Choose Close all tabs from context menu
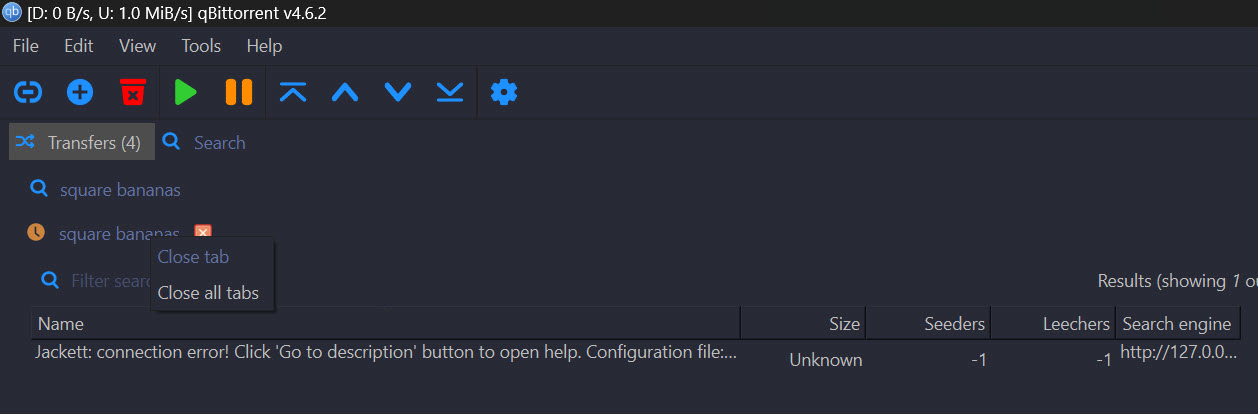Image resolution: width=1258 pixels, height=414 pixels. click(x=208, y=293)
